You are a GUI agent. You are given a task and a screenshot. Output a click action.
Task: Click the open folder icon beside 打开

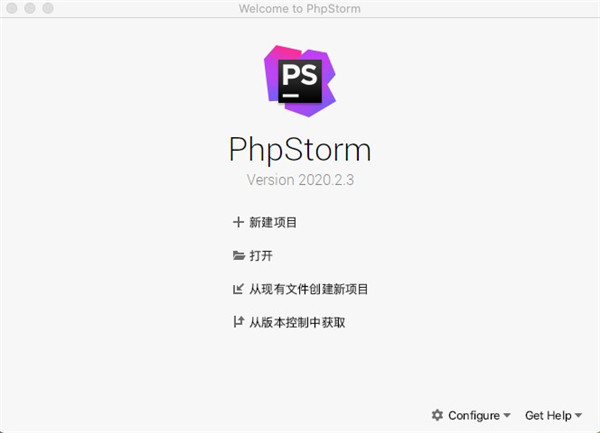tap(239, 256)
